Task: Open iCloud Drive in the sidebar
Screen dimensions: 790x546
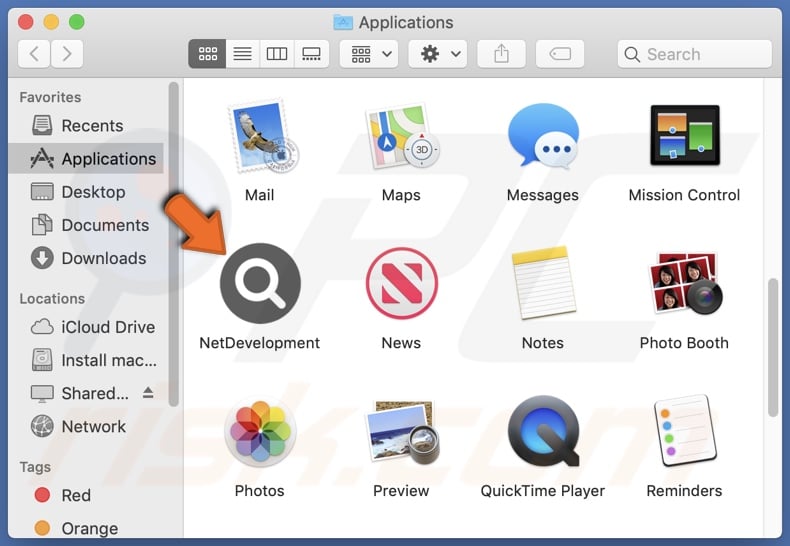Action: (86, 327)
